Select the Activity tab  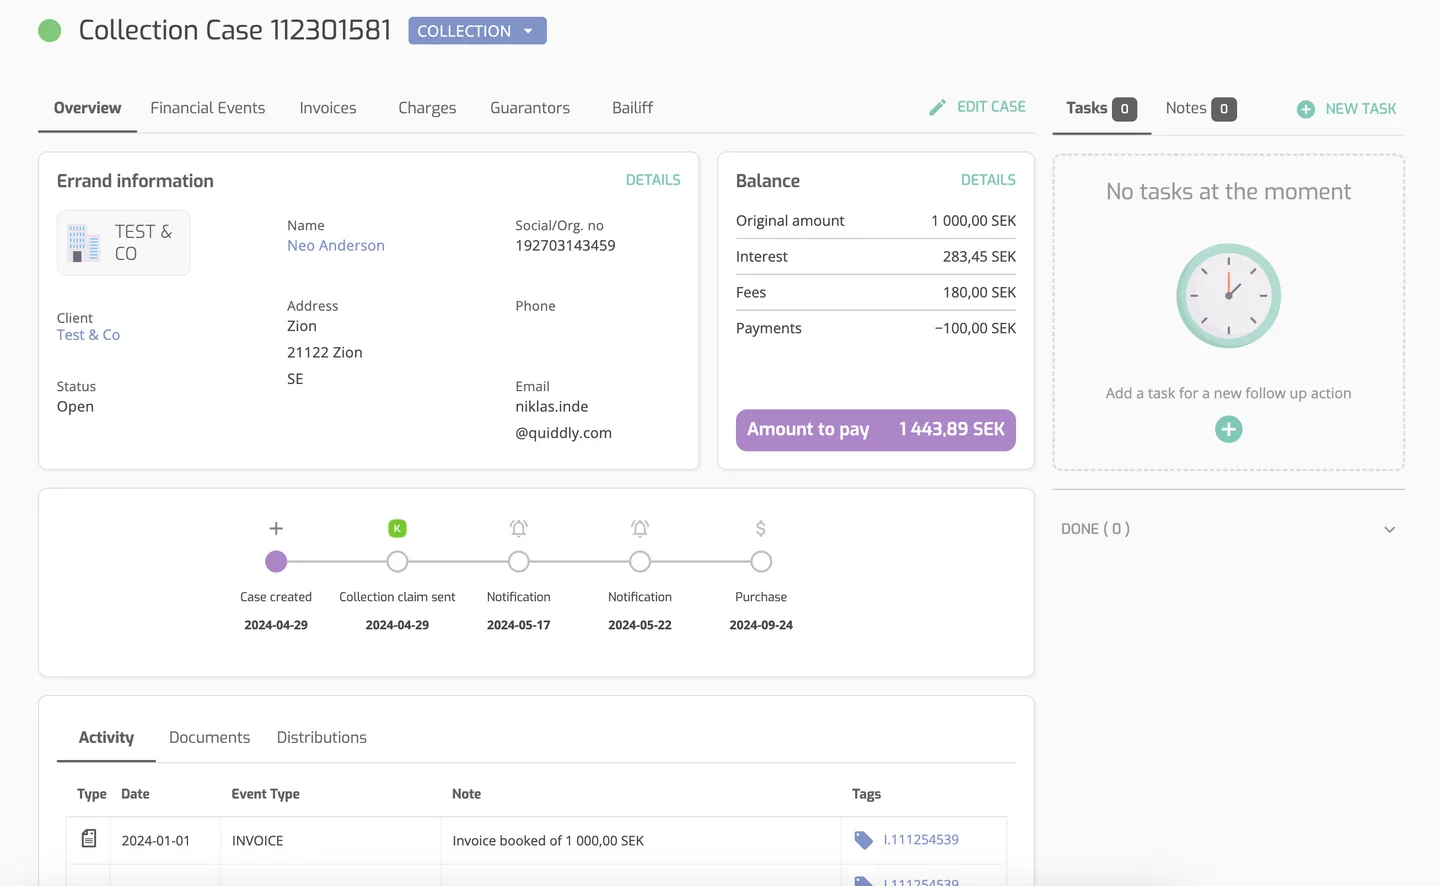click(x=106, y=737)
